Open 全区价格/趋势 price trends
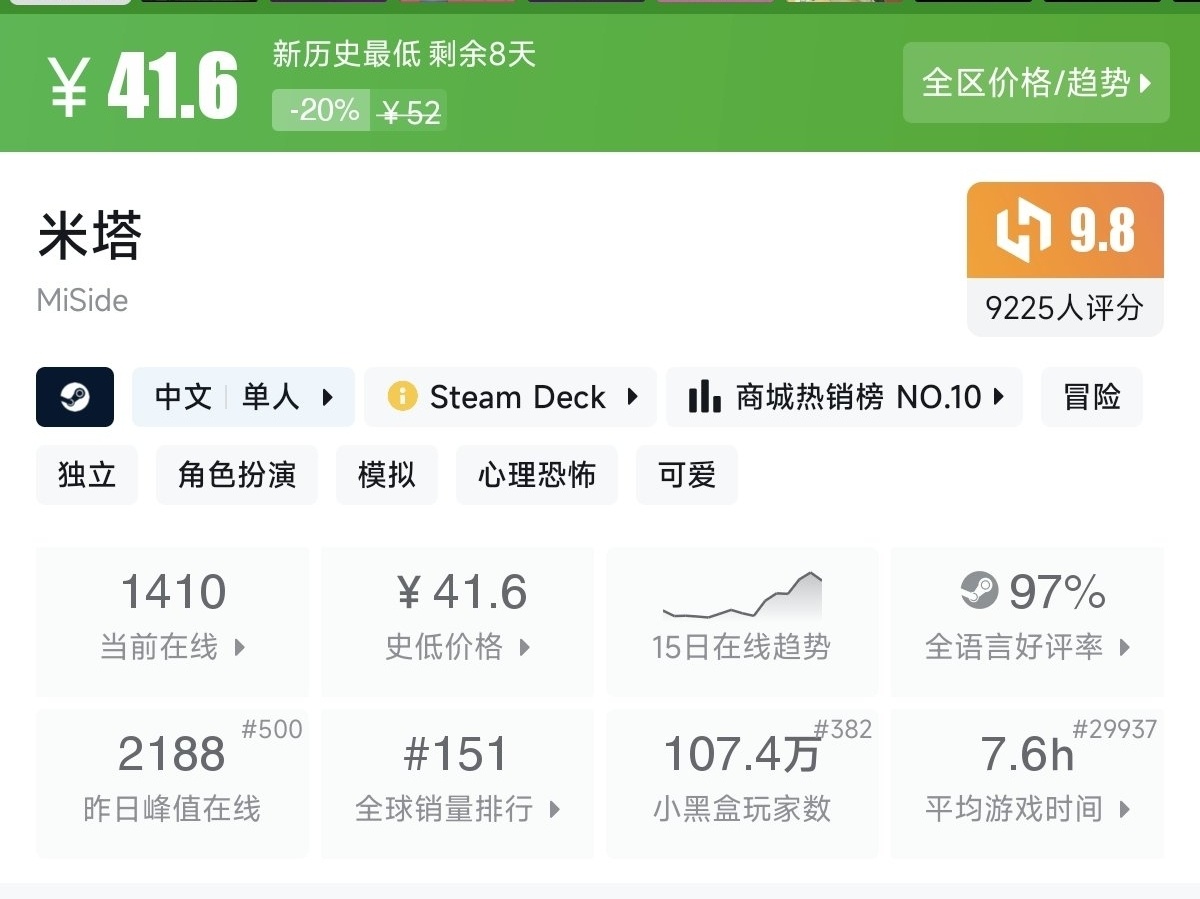The width and height of the screenshot is (1200, 899). point(1036,83)
